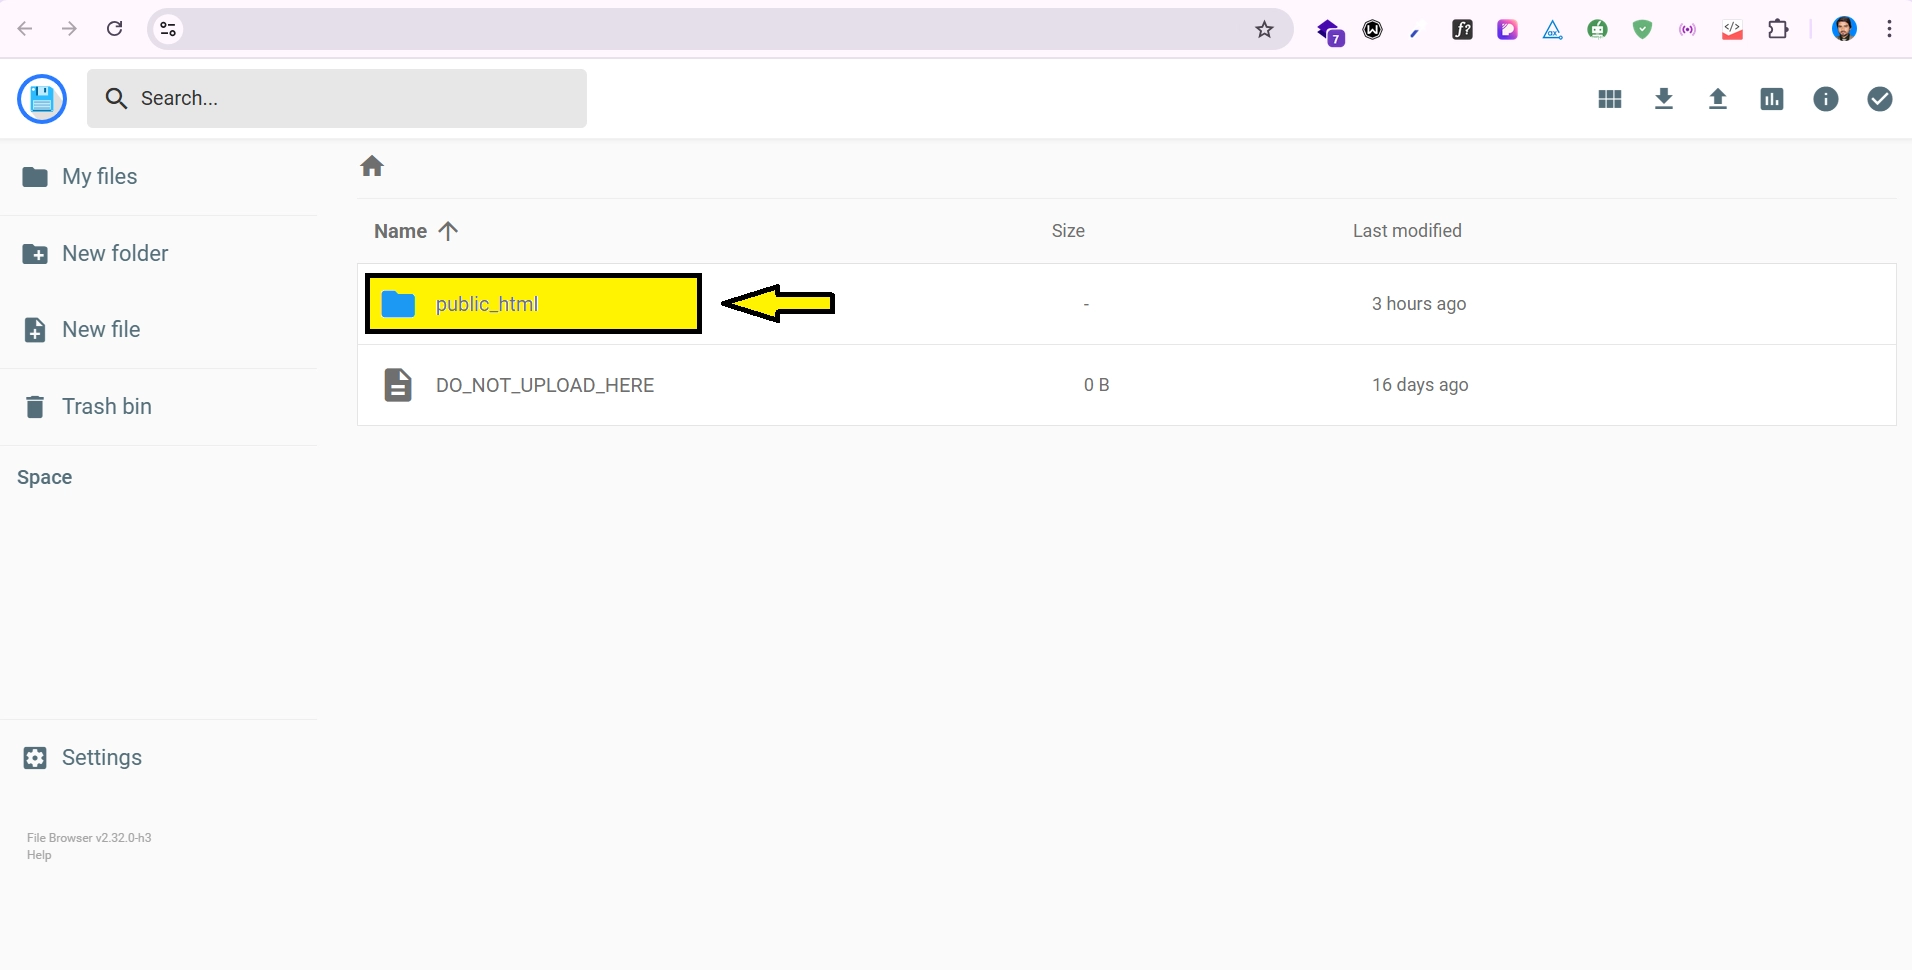Select the DO_NOT_UPLOAD_HERE file
This screenshot has height=970, width=1912.
coord(544,385)
